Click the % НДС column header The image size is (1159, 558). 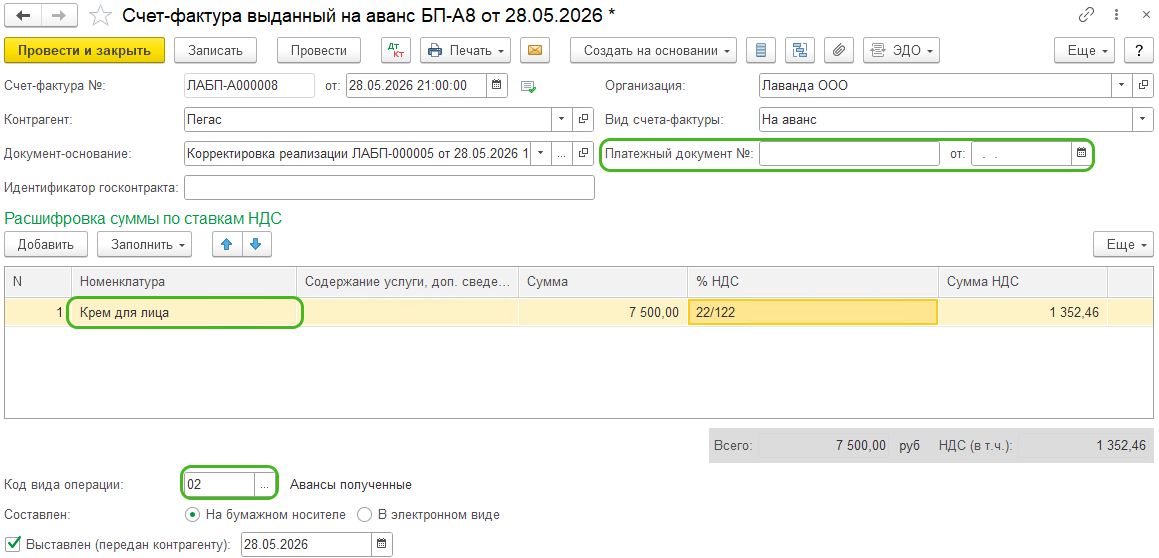[813, 282]
